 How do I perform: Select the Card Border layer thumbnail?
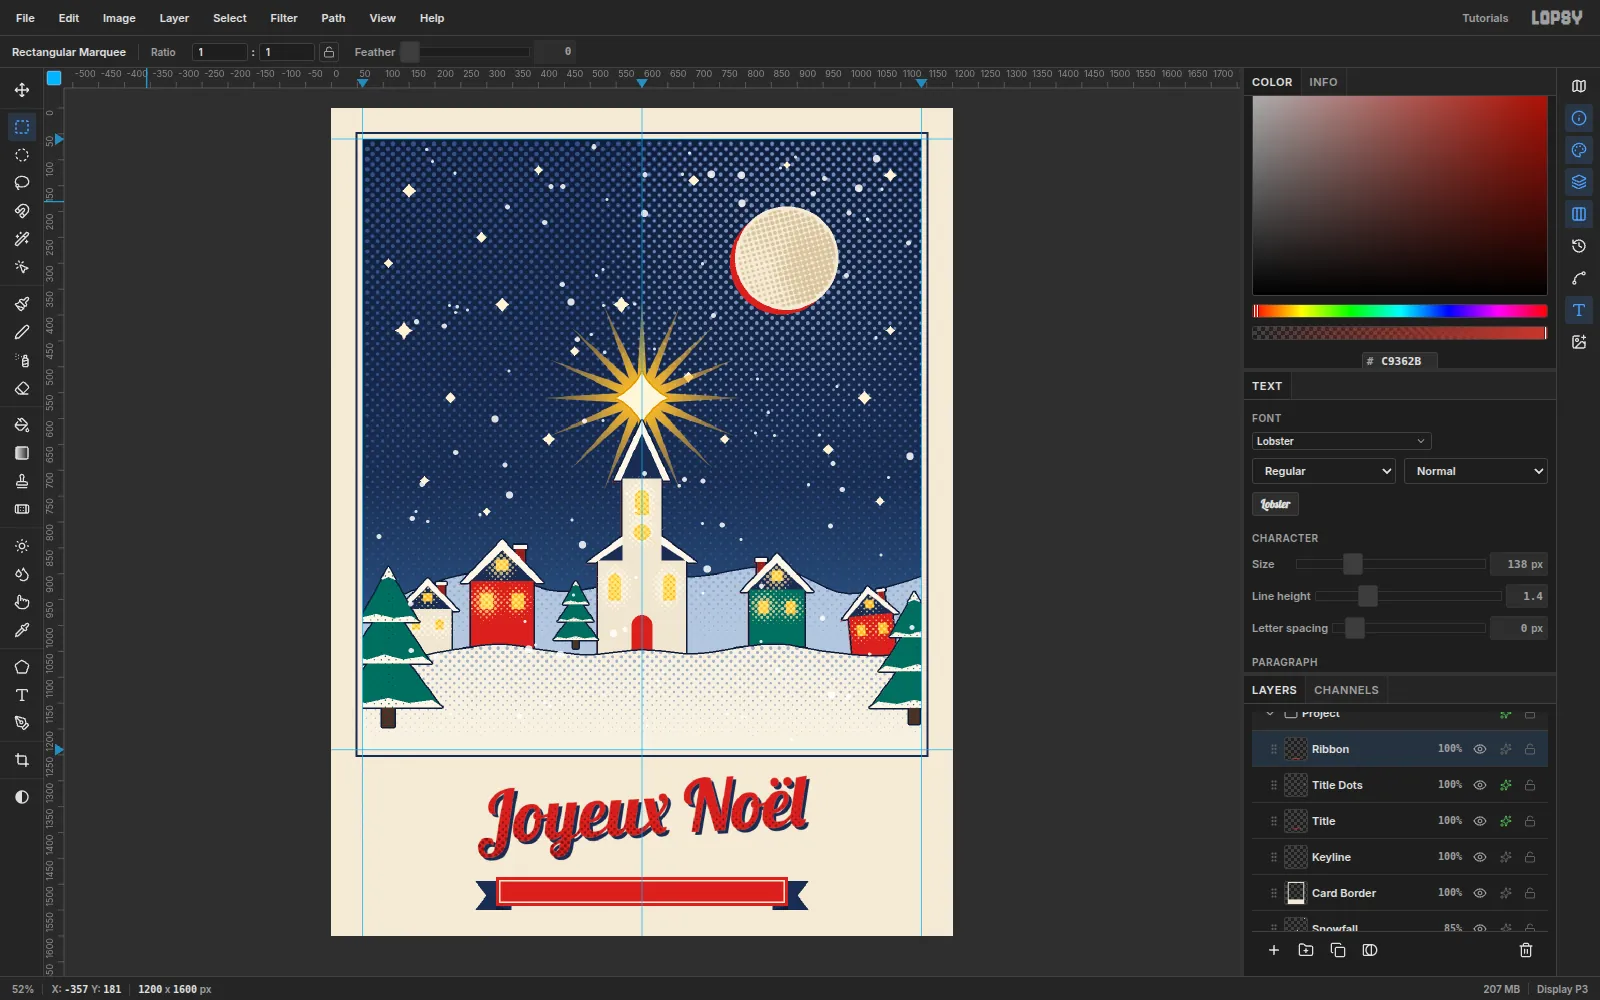[1296, 893]
